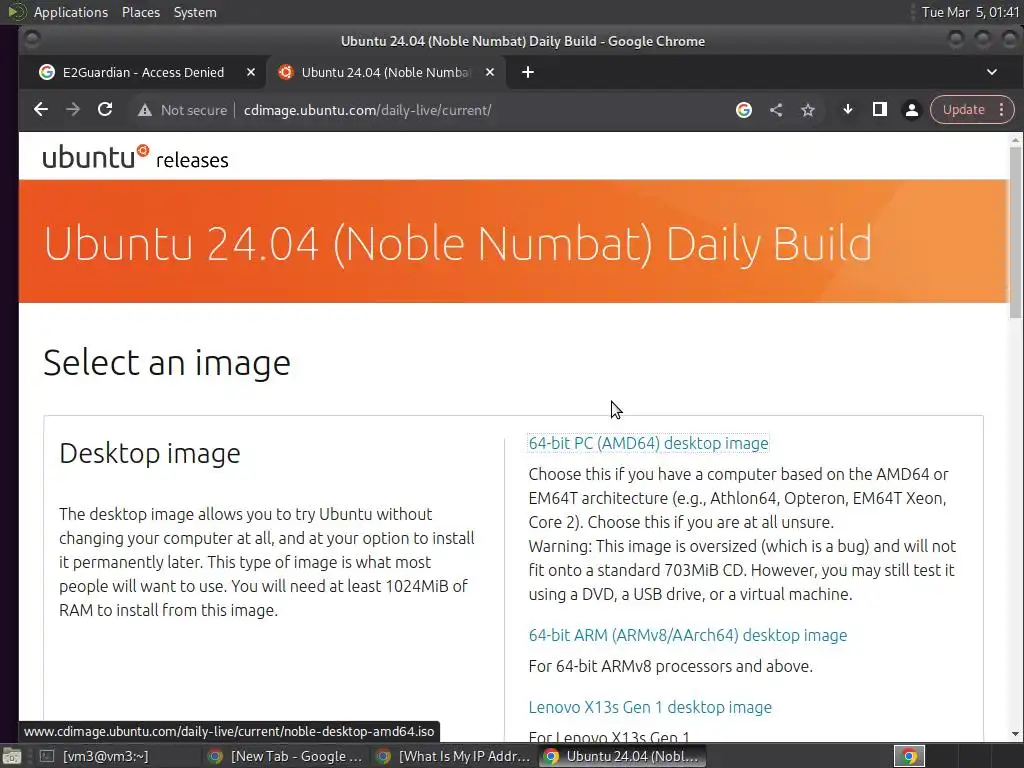
Task: Switch to What Is My IP Address taskbar window
Action: coord(453,756)
